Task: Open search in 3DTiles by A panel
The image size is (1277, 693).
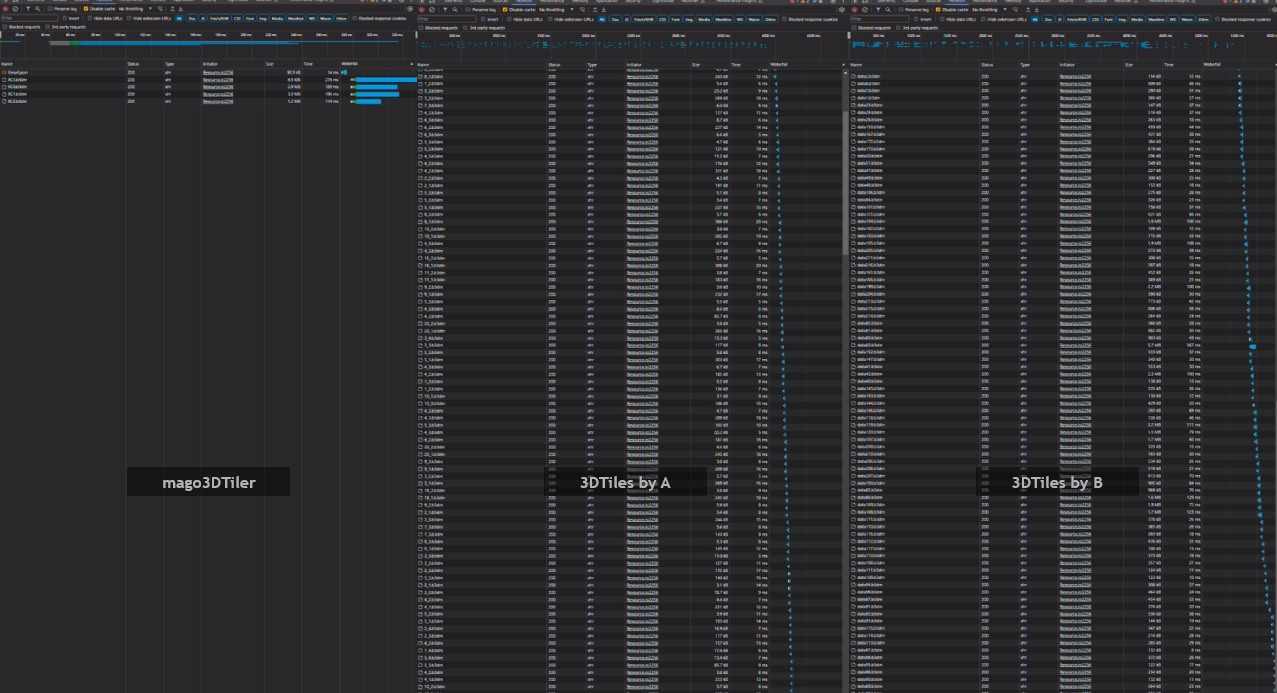Action: tap(455, 10)
